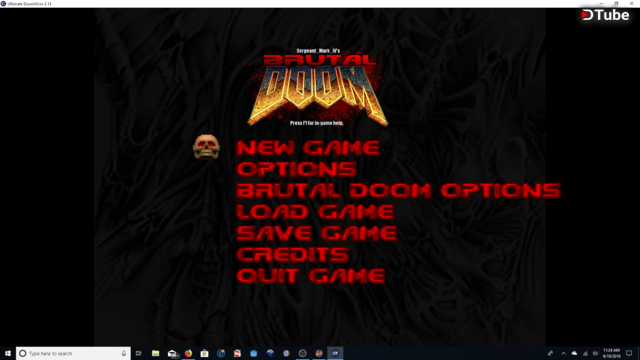Activate the microphone in the search box
The image size is (640, 360).
tap(124, 353)
